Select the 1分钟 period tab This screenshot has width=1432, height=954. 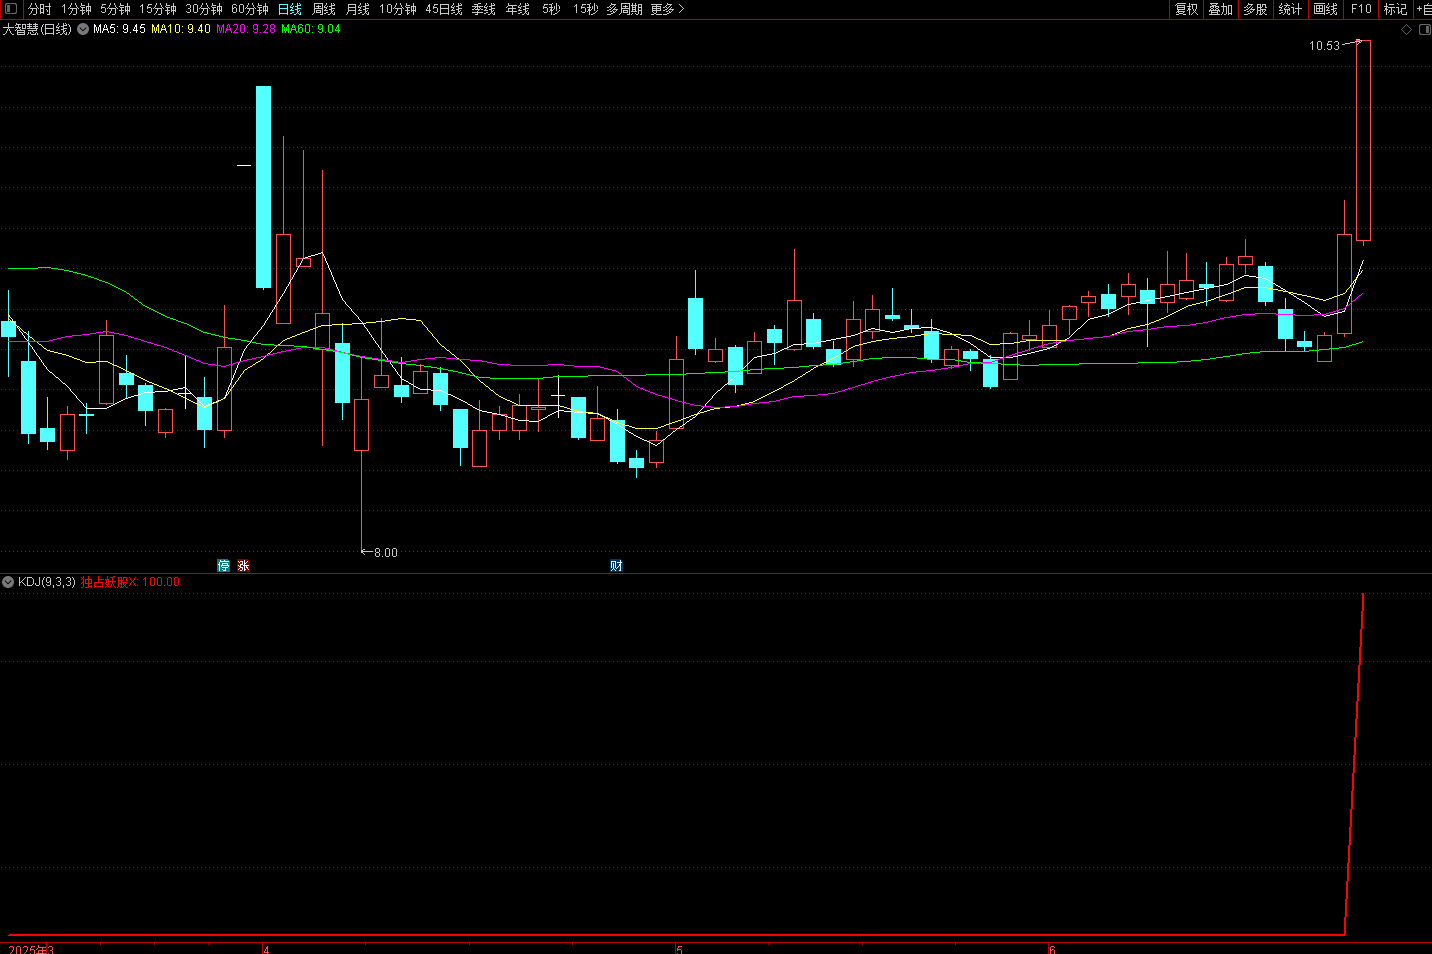click(76, 9)
